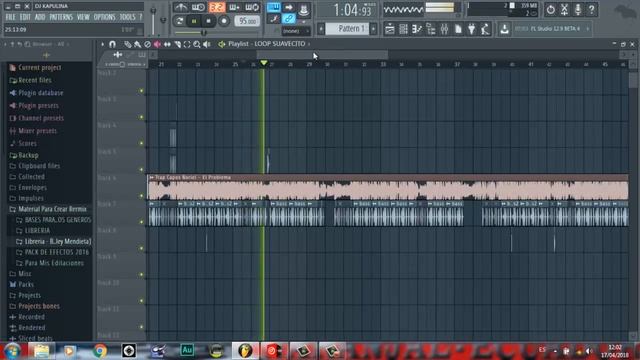Select the playlist paint brush tool
This screenshot has height=360, width=640.
138,44
